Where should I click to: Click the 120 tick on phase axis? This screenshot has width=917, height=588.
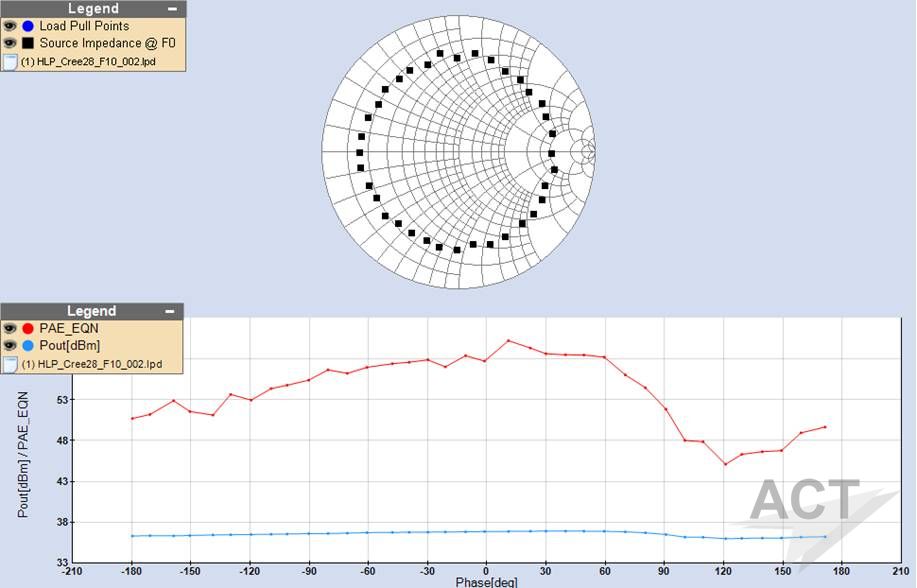(723, 570)
